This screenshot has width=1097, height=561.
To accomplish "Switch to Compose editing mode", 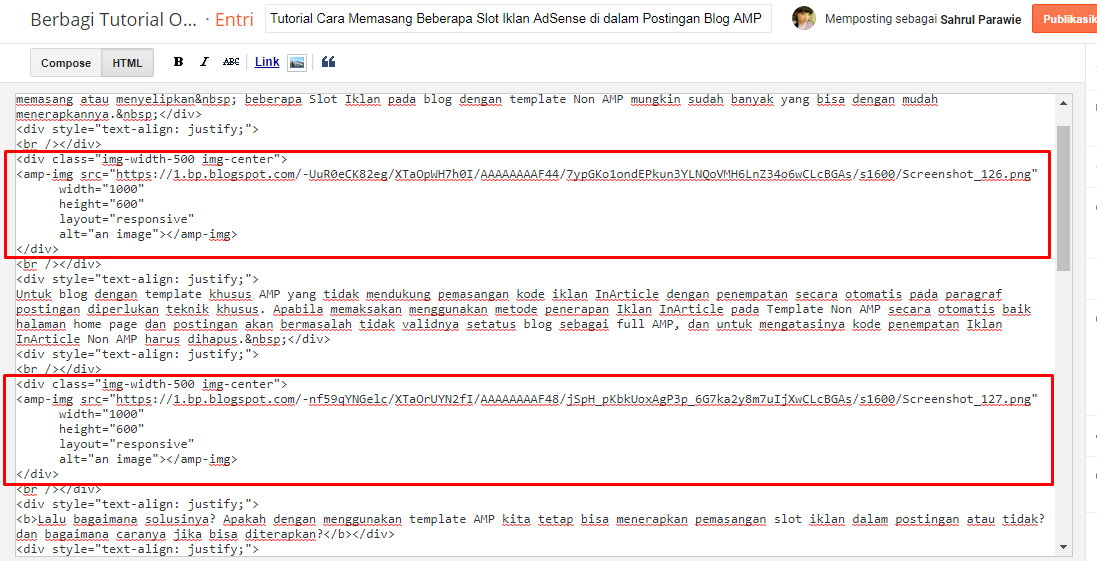I will point(66,63).
